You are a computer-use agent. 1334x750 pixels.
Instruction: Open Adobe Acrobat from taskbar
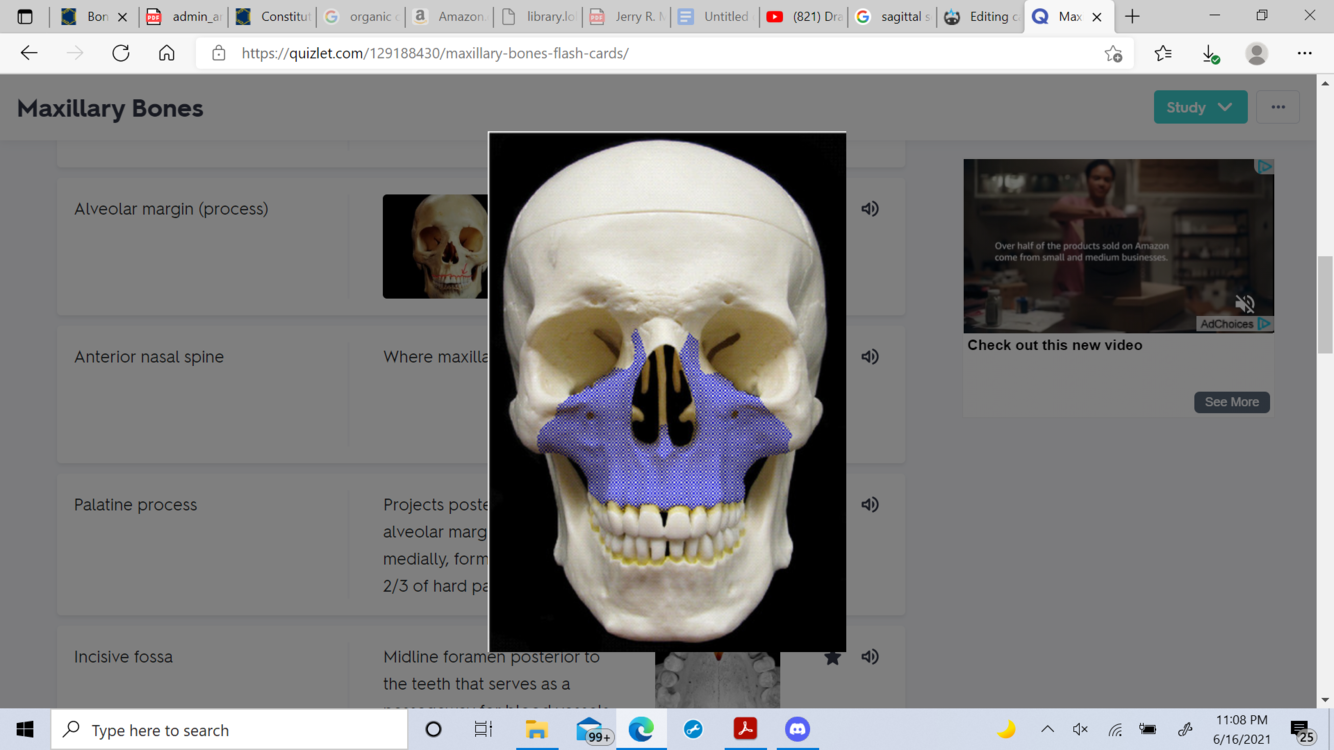[745, 730]
